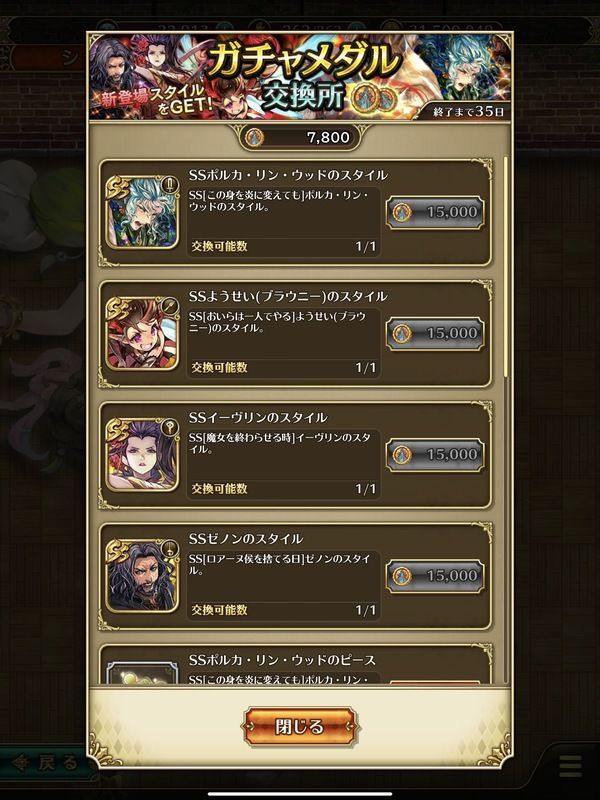Tap the twin medal icons in the banner
Image resolution: width=600 pixels, height=800 pixels.
[376, 96]
